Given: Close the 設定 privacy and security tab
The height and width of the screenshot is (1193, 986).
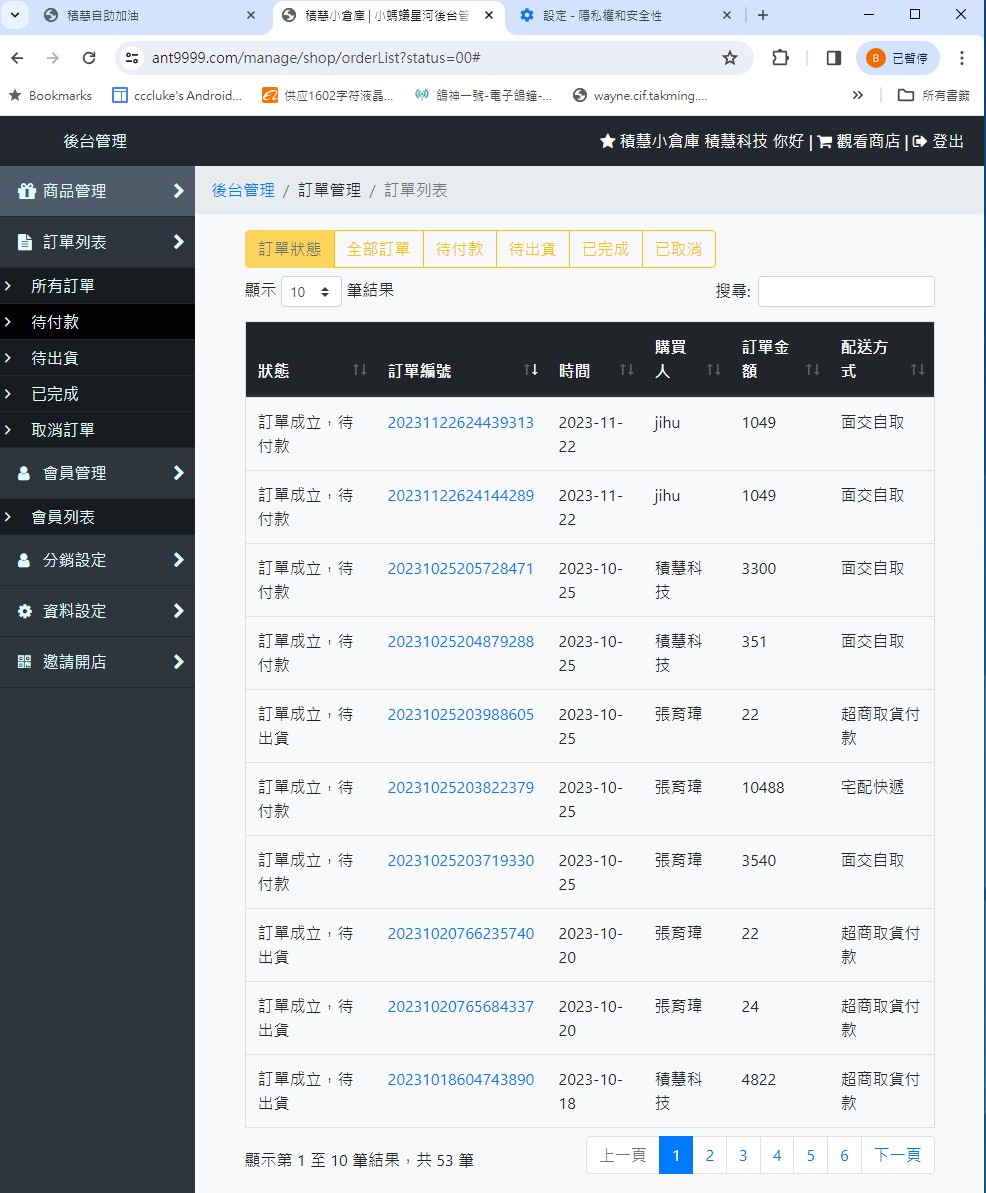Looking at the screenshot, I should tap(727, 15).
